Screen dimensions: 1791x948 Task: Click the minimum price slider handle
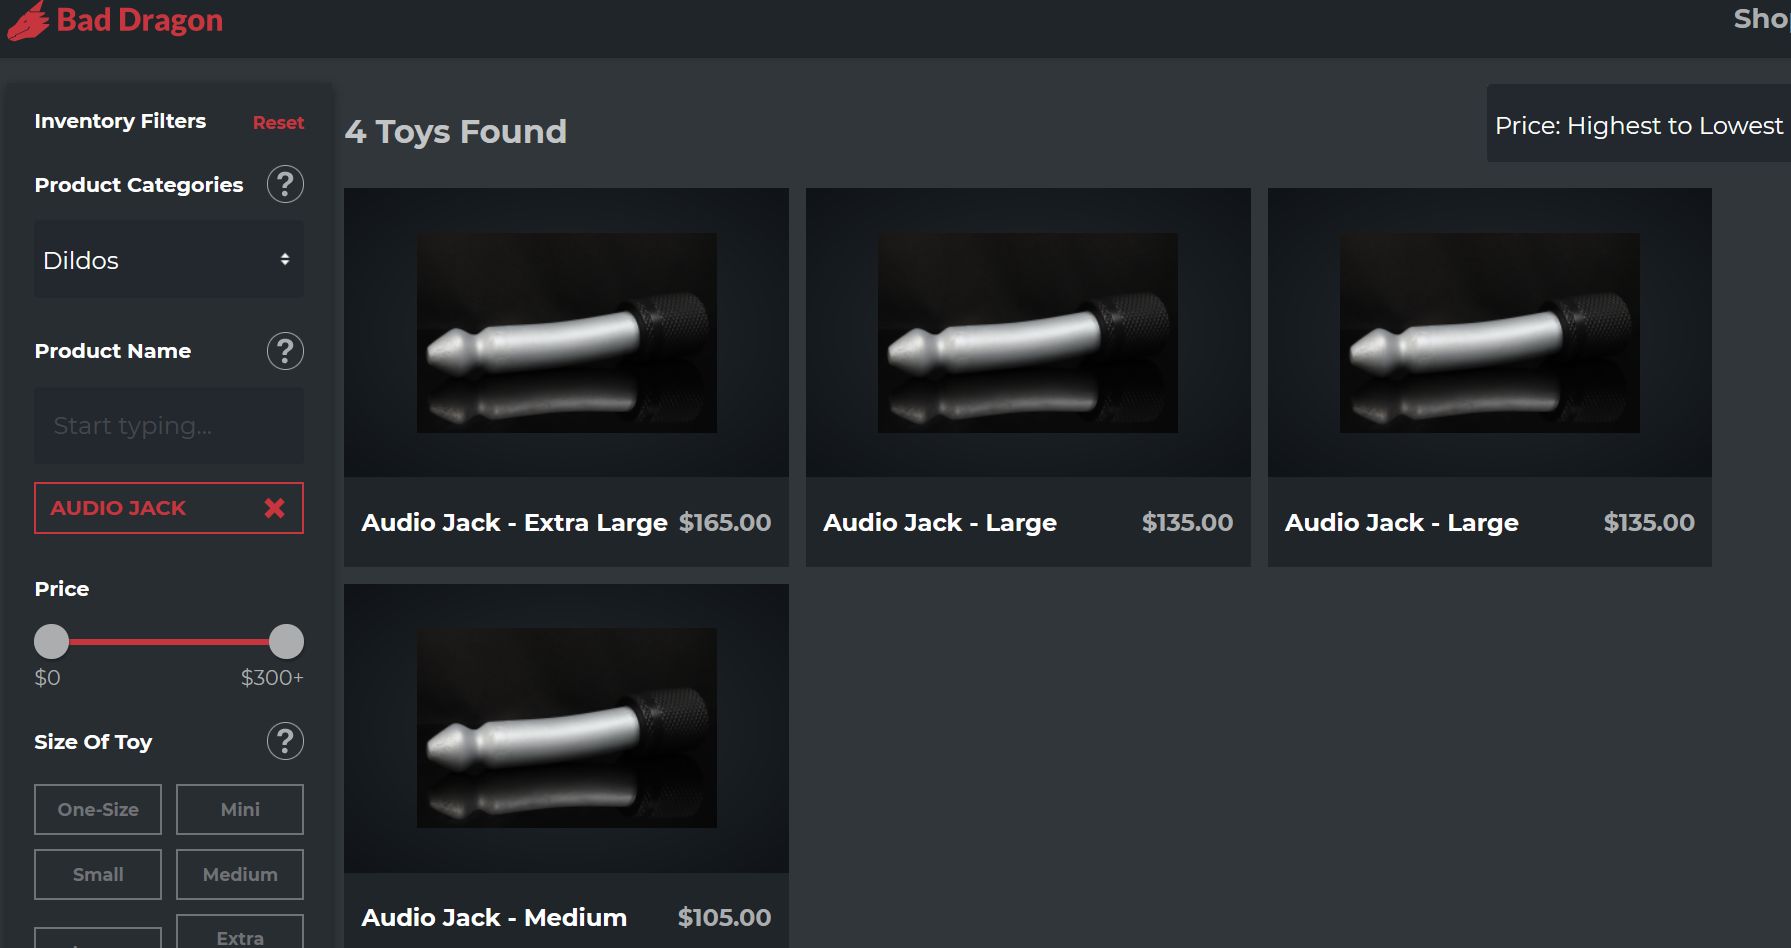(x=52, y=641)
